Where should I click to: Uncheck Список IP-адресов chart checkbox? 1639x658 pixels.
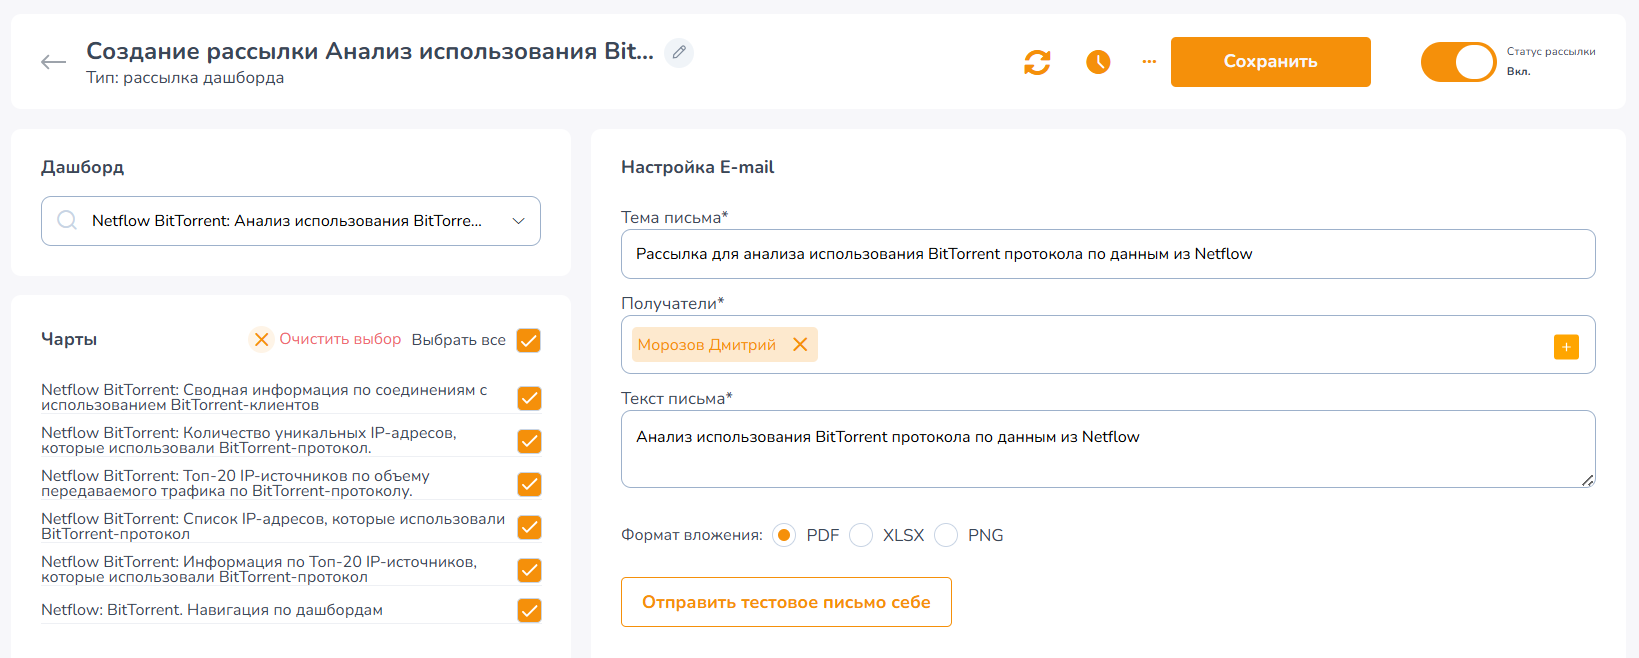click(x=529, y=527)
